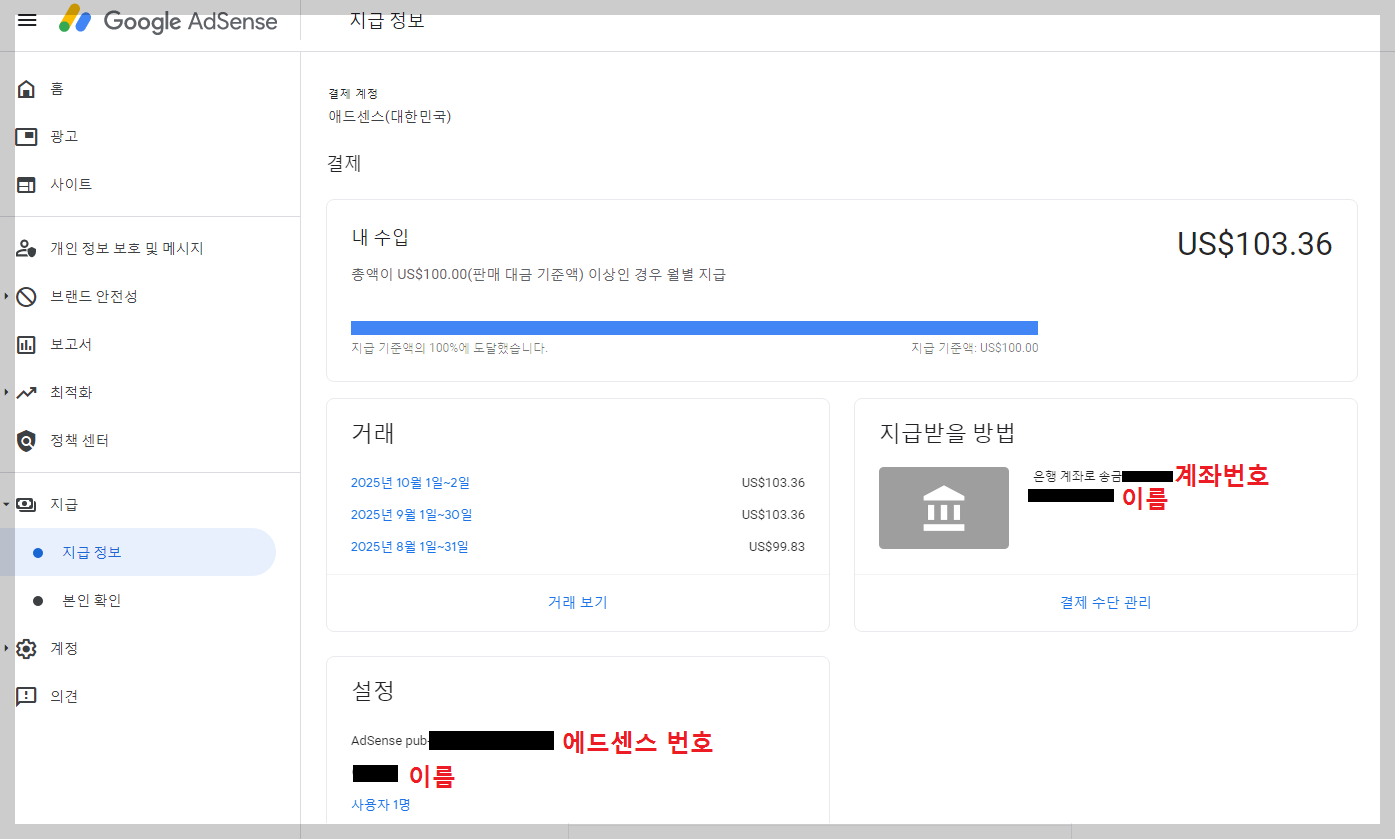Image resolution: width=1395 pixels, height=839 pixels.
Task: Click the AdSense pub- ID text
Action: 389,741
